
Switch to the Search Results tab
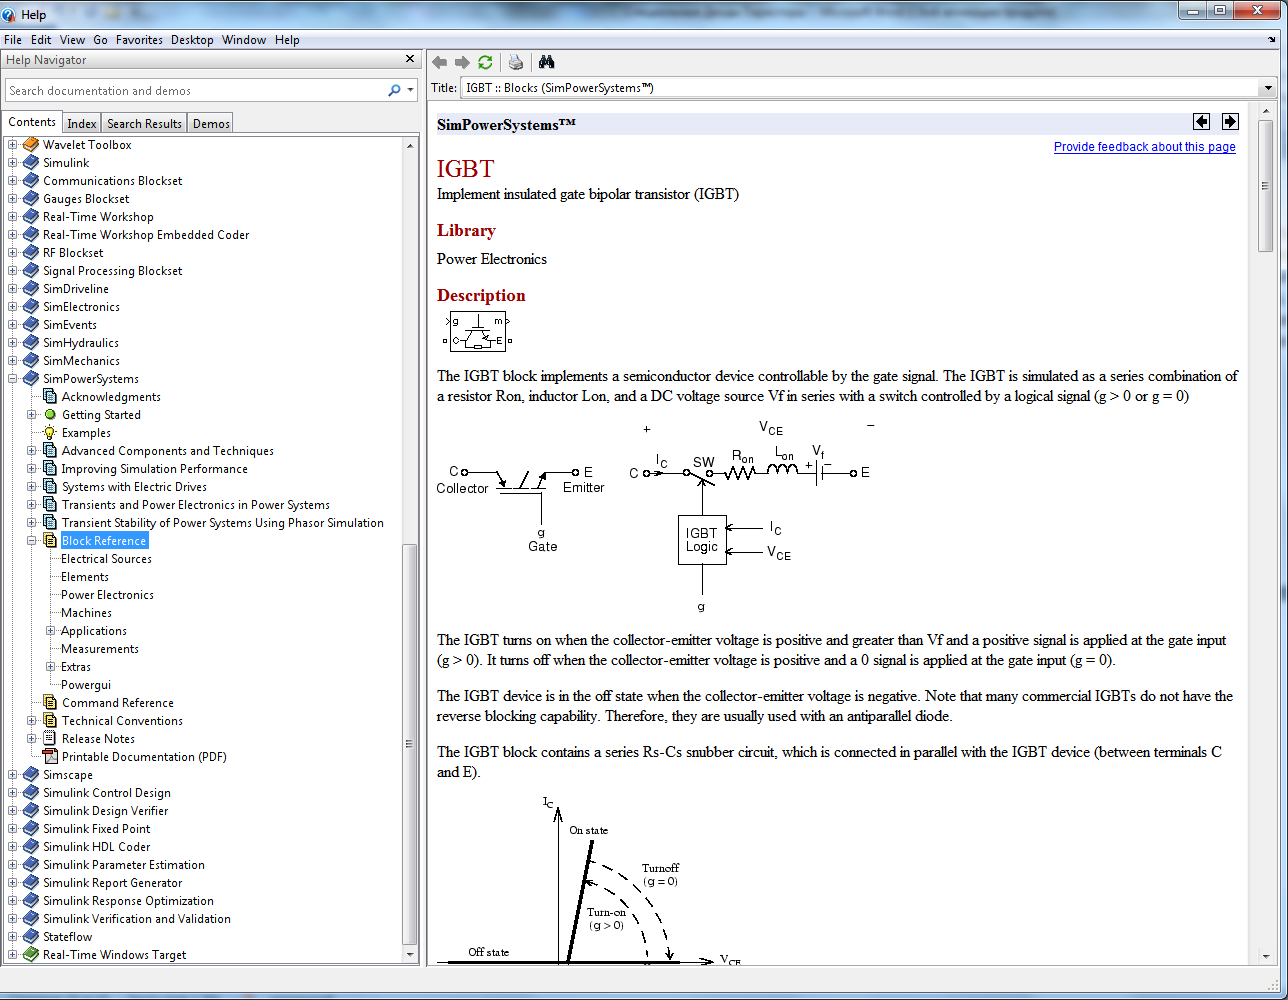click(144, 124)
